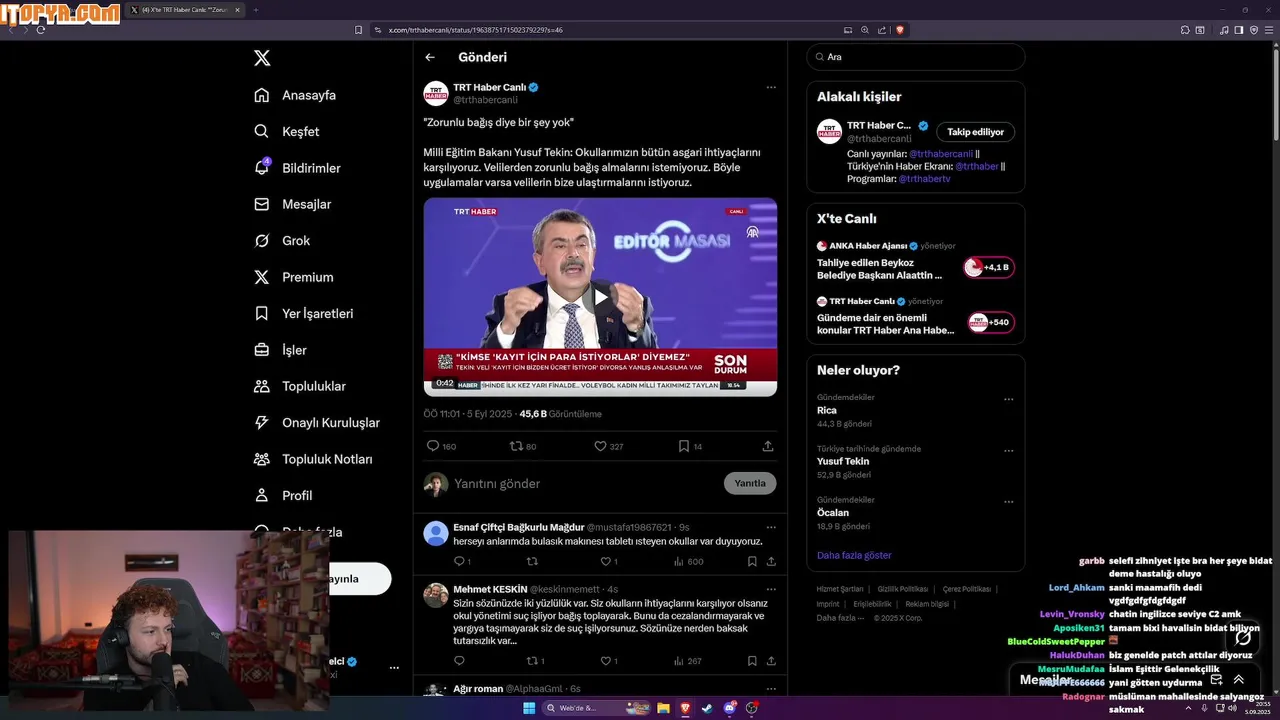Open Mehmet KESKİN's profile name
The height and width of the screenshot is (720, 1280).
[x=490, y=589]
